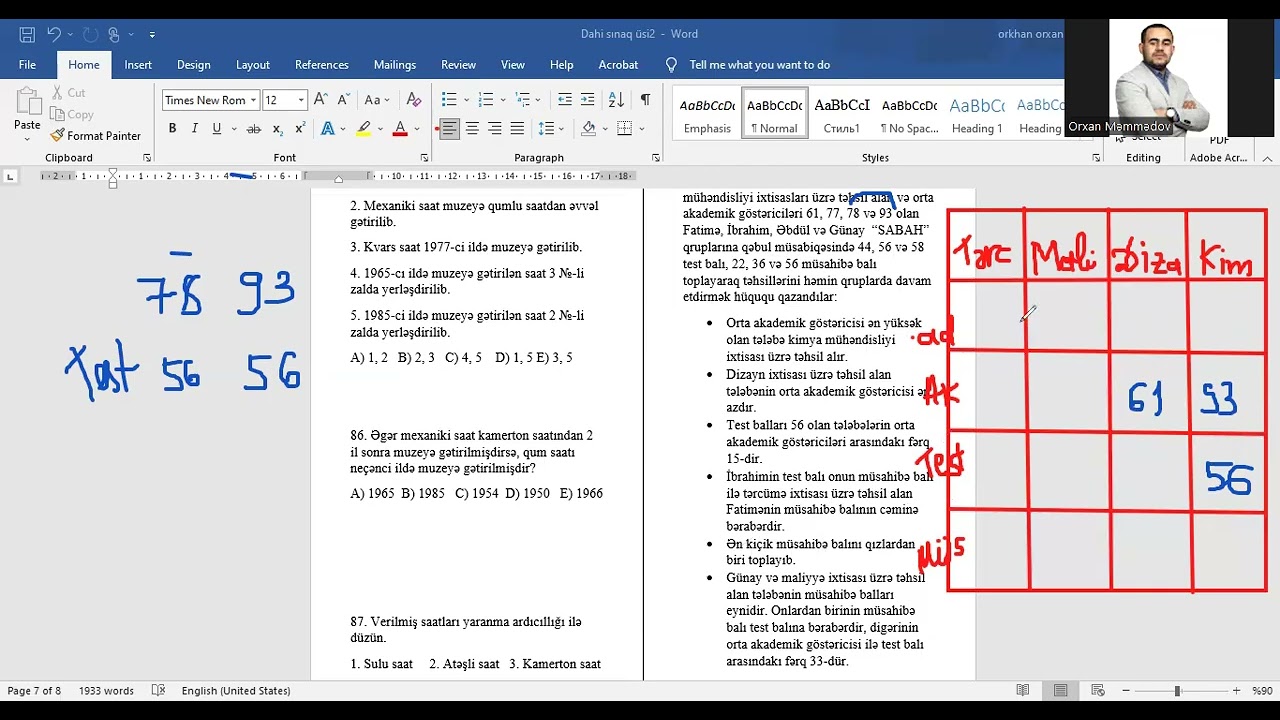This screenshot has height=720, width=1280.
Task: Clear all formatting
Action: pyautogui.click(x=413, y=100)
